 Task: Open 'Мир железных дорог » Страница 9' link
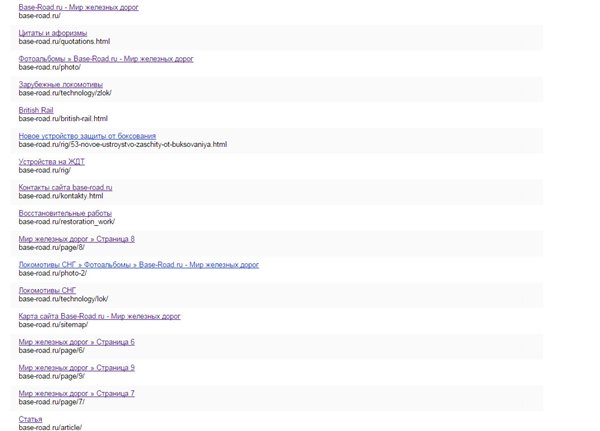click(77, 367)
